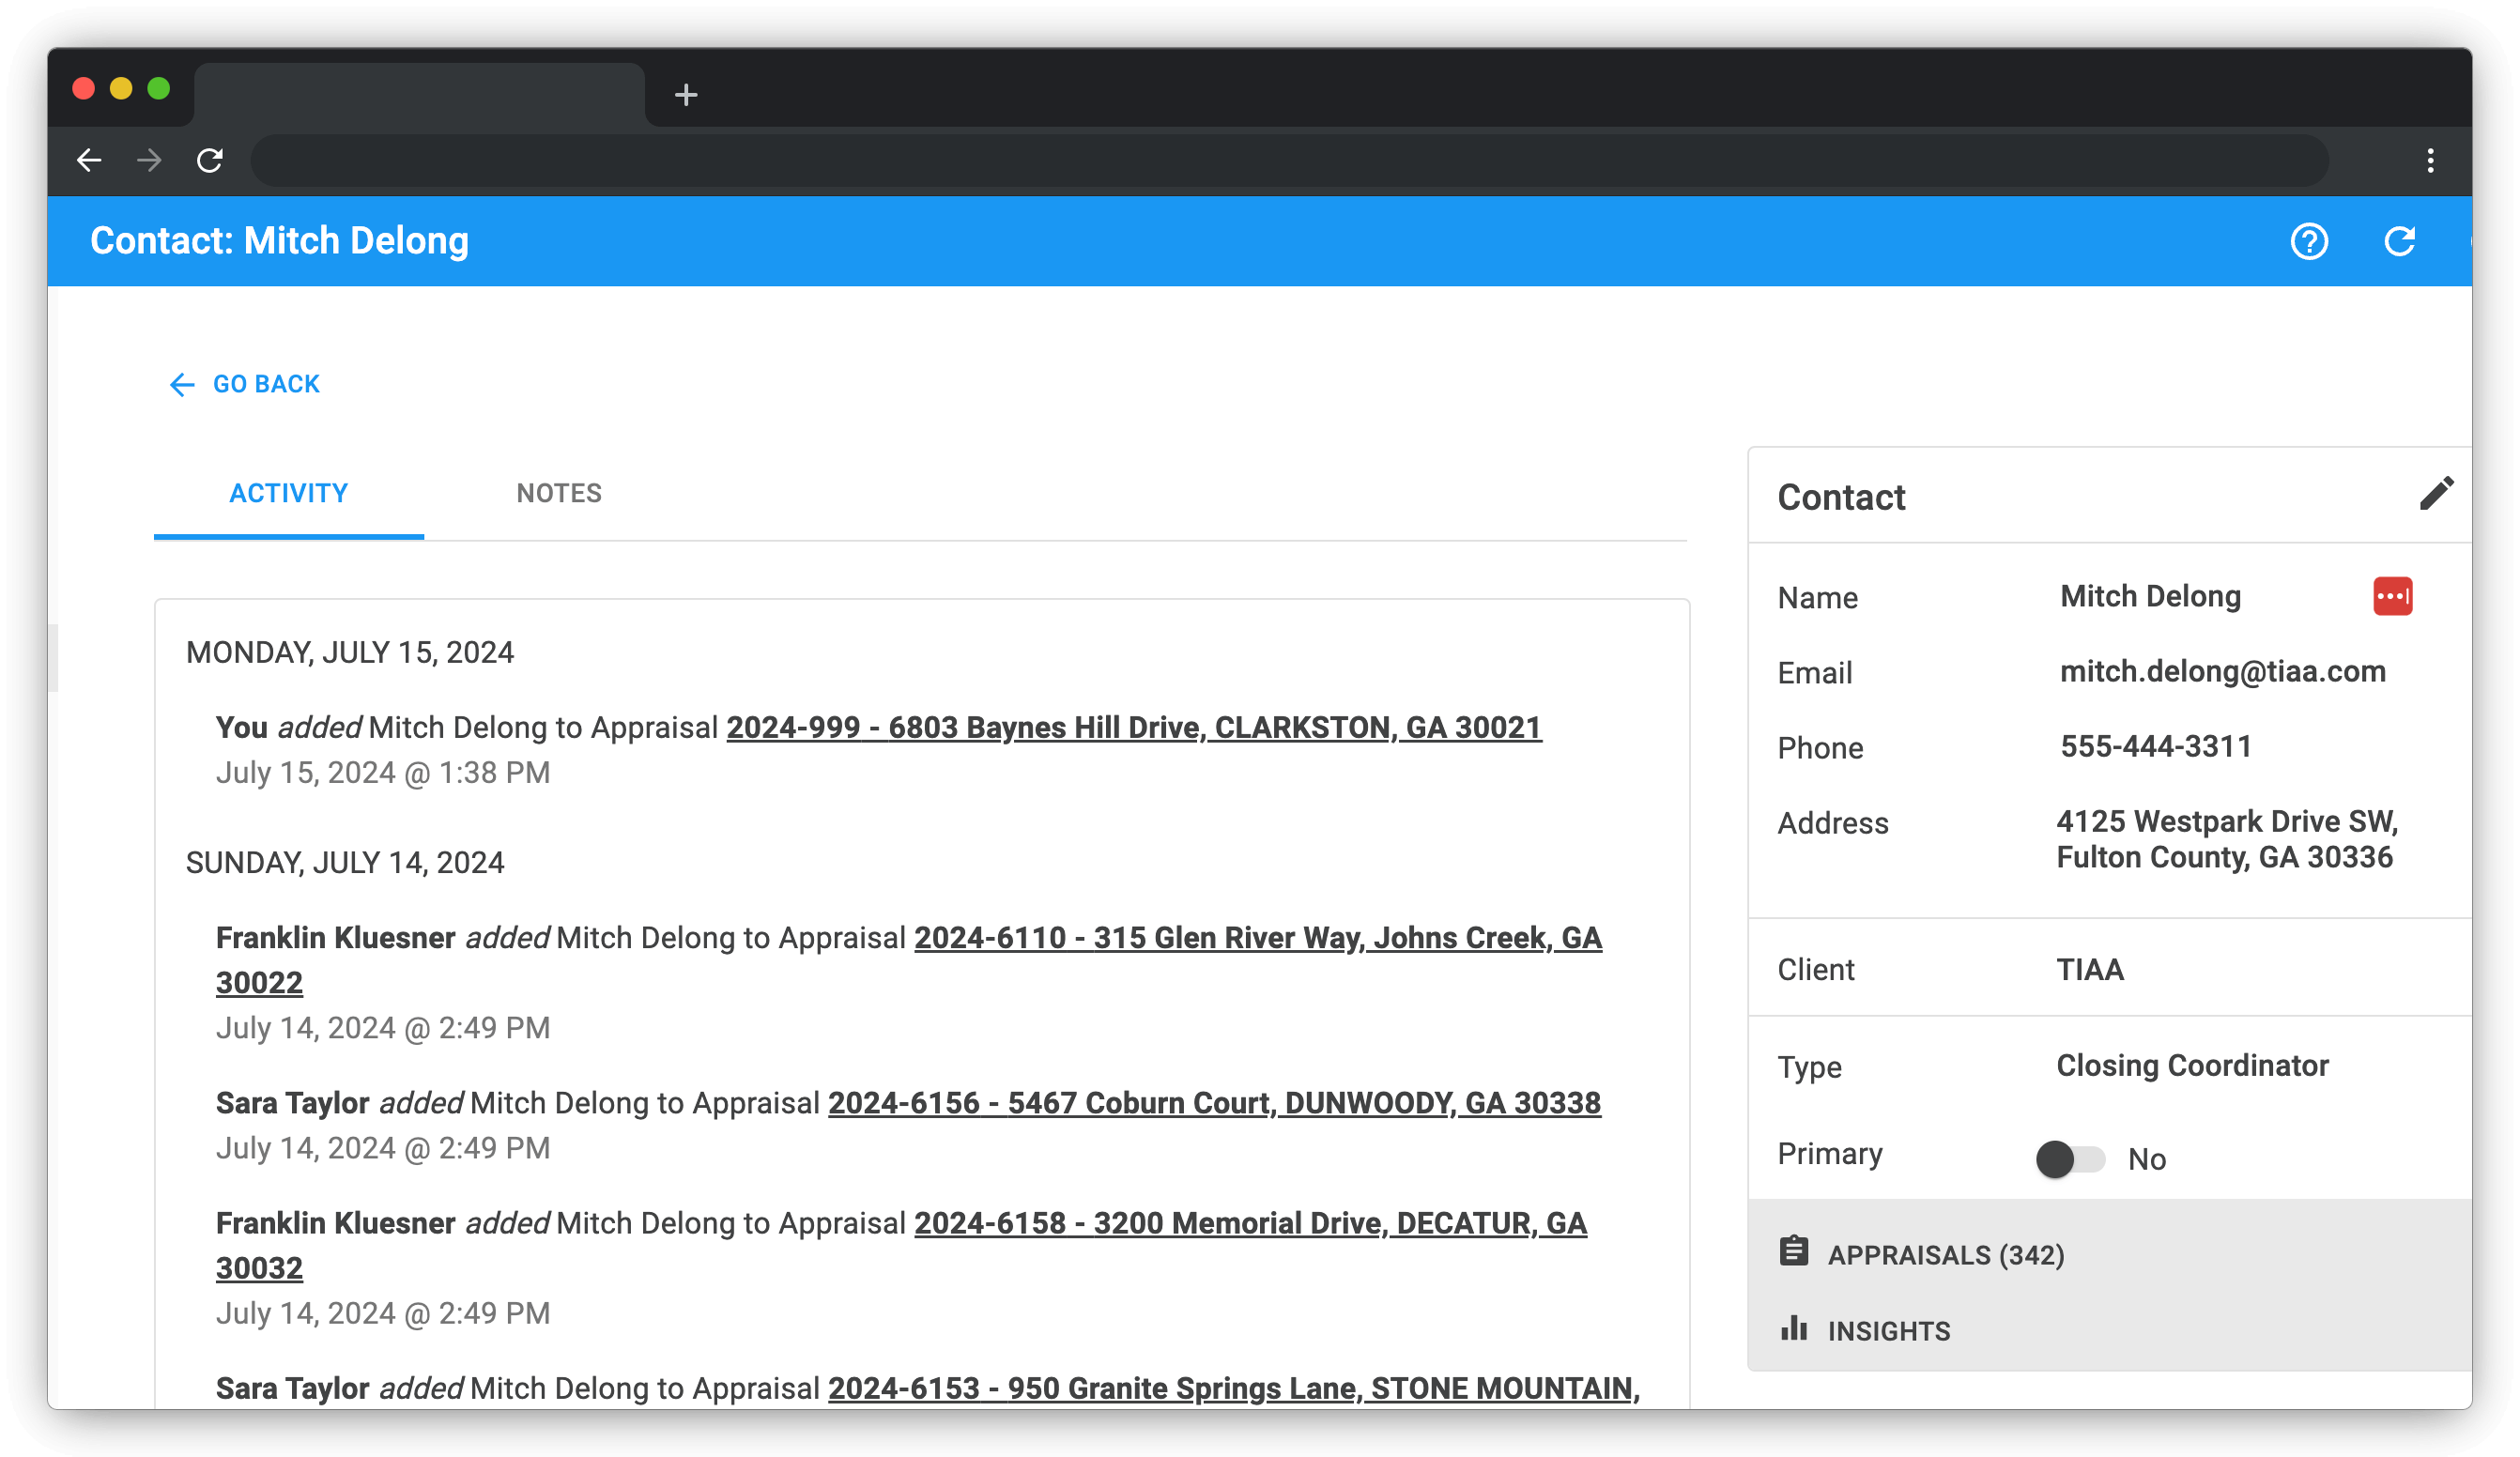Viewport: 2520px width, 1457px height.
Task: Open appraisal 2024-6156 at 5467 Coburn Court
Action: (x=1214, y=1103)
